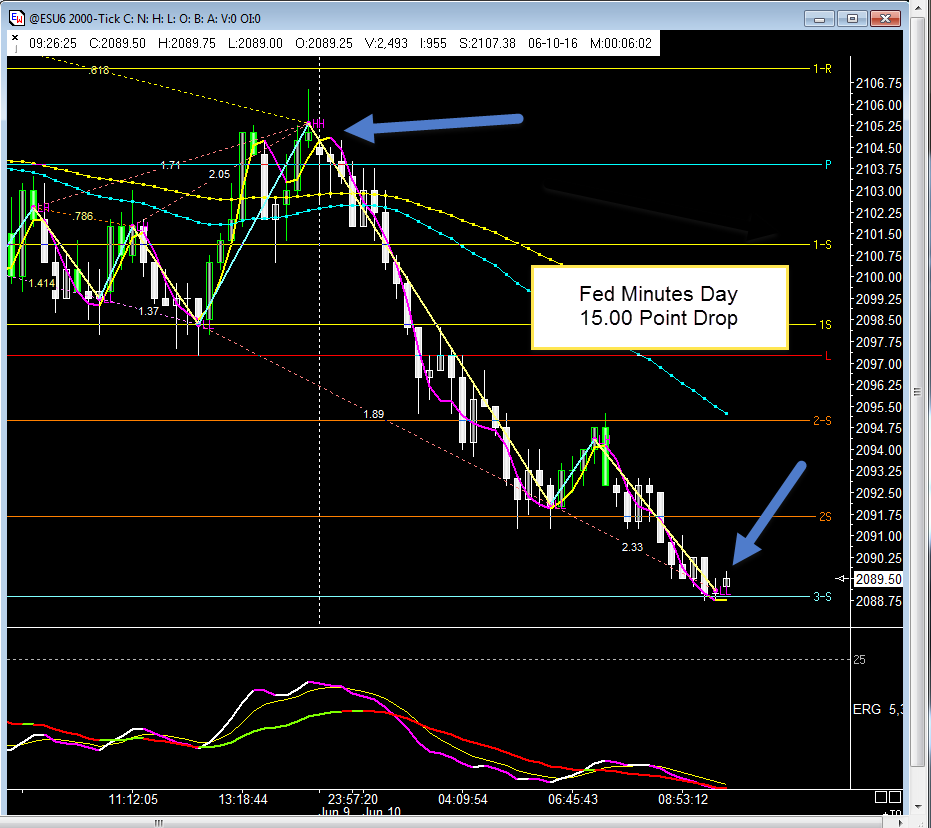Click the 2-S support level label
This screenshot has width=931, height=828.
(x=822, y=421)
